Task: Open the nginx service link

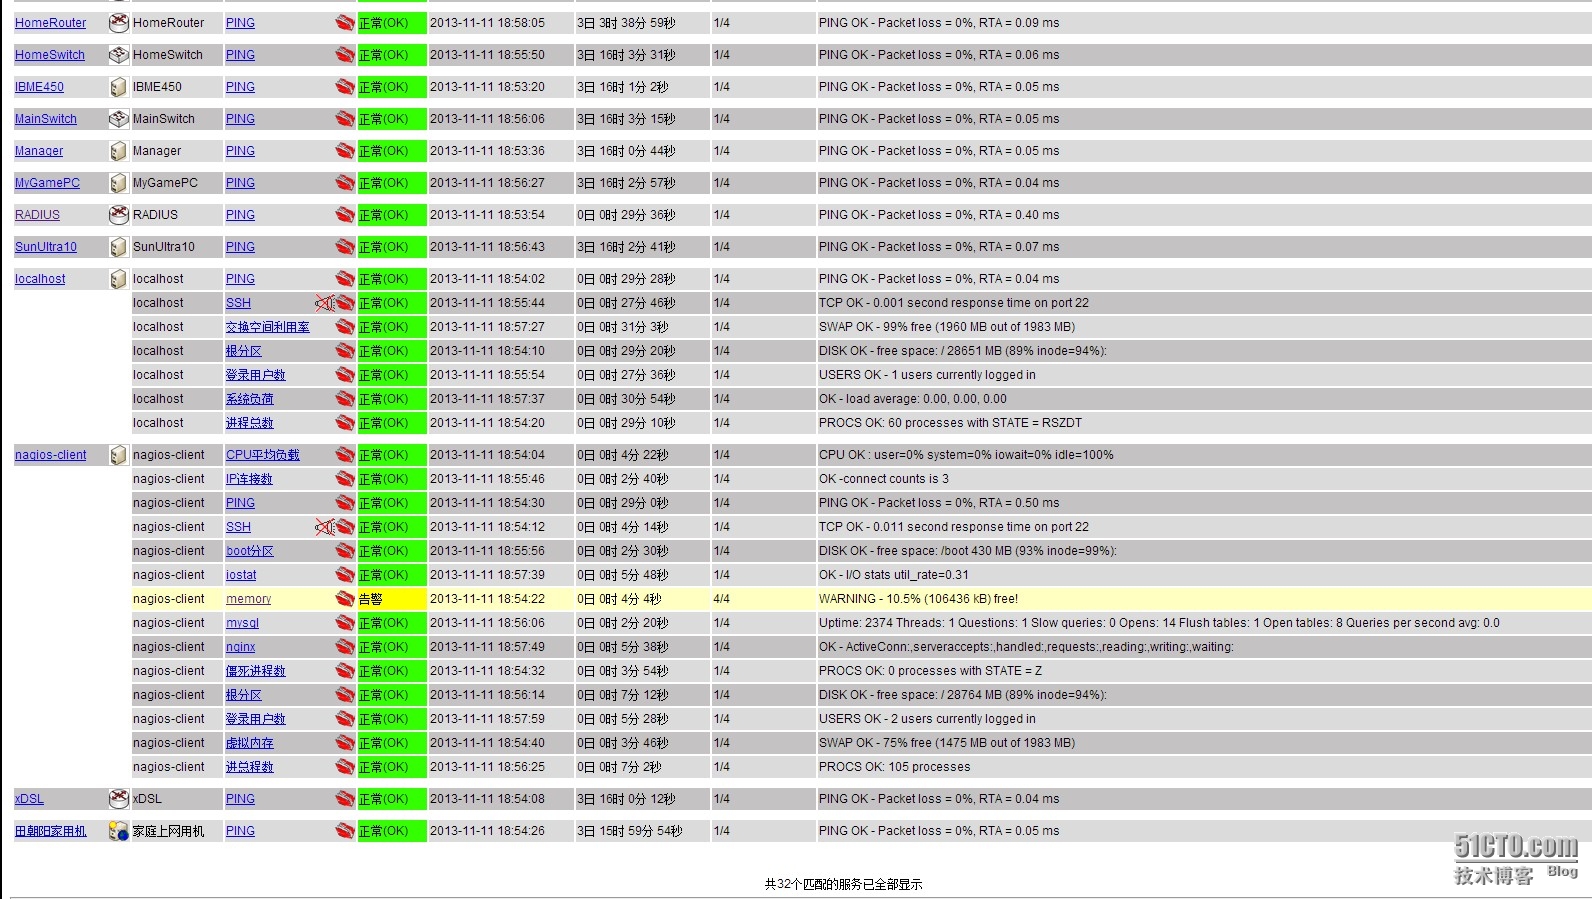Action: tap(240, 647)
